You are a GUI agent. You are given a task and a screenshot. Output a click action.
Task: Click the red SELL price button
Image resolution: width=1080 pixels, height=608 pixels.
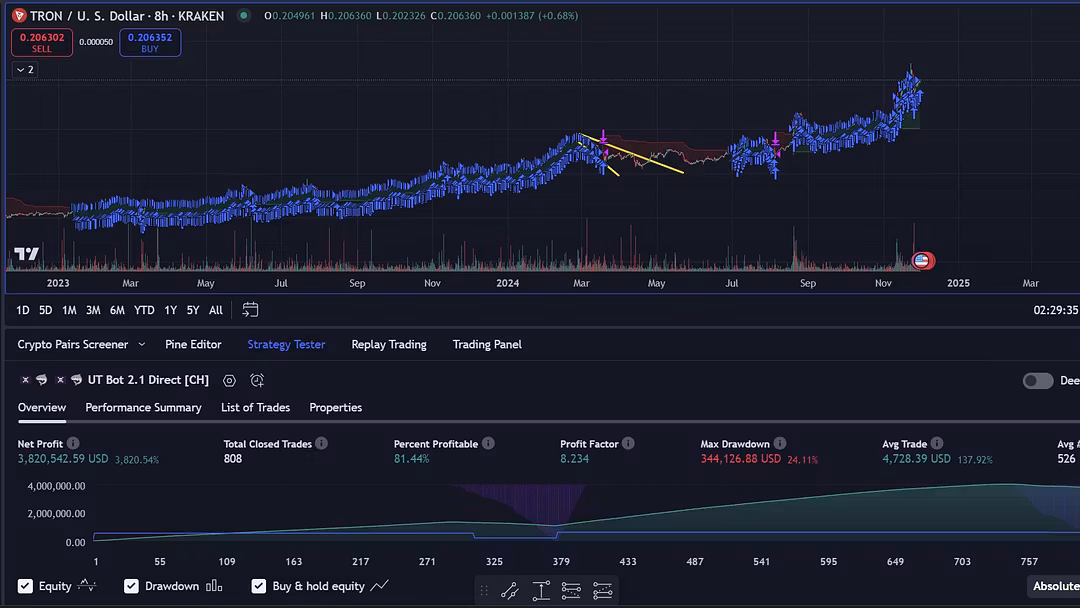pyautogui.click(x=42, y=43)
